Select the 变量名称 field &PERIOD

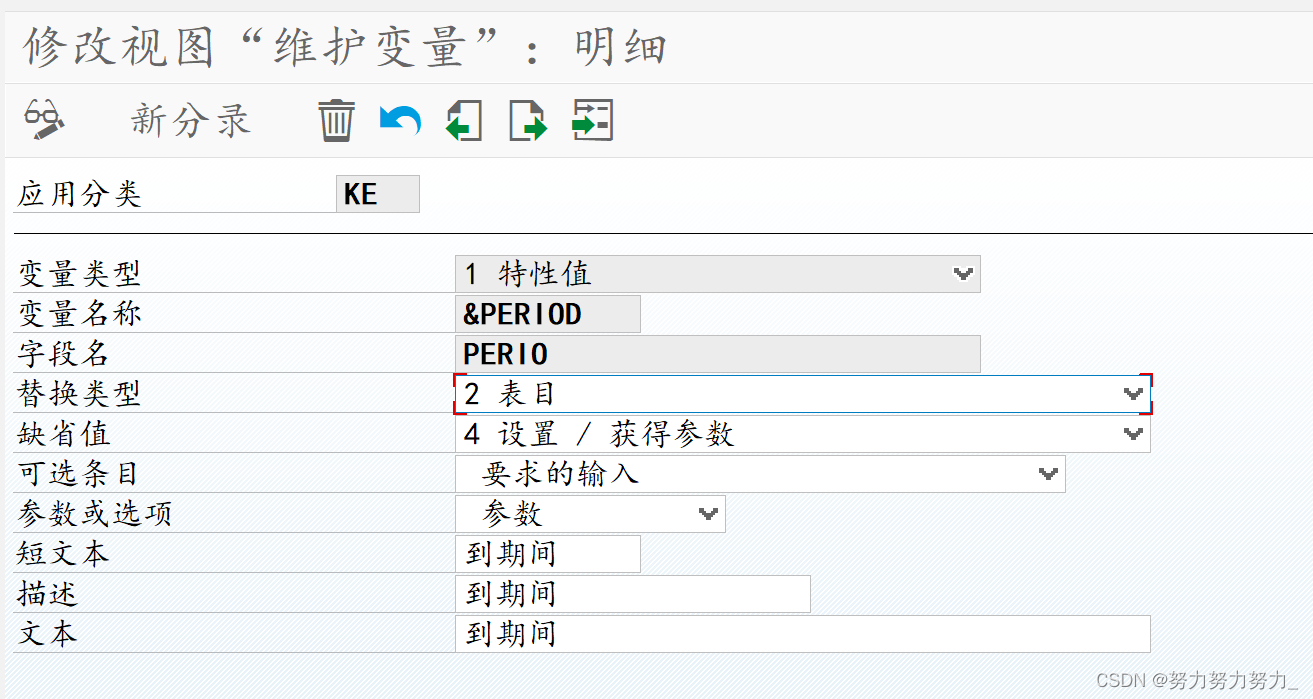[548, 313]
